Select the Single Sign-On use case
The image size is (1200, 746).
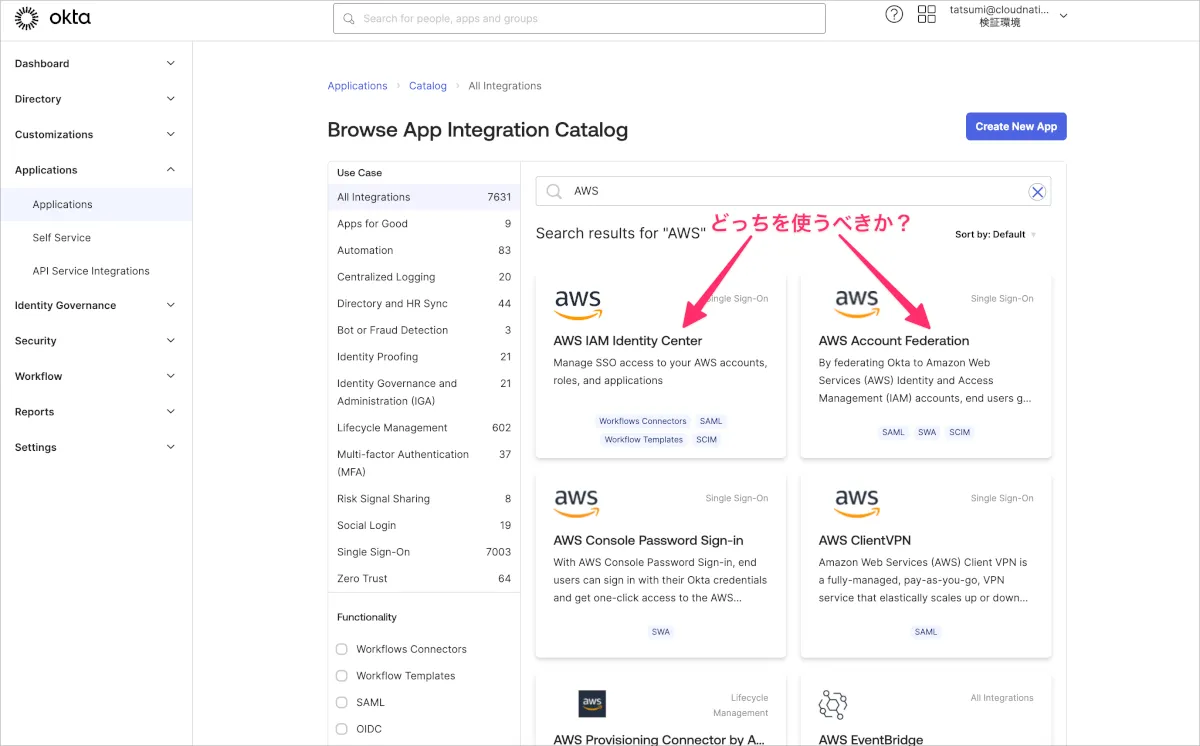tap(374, 552)
